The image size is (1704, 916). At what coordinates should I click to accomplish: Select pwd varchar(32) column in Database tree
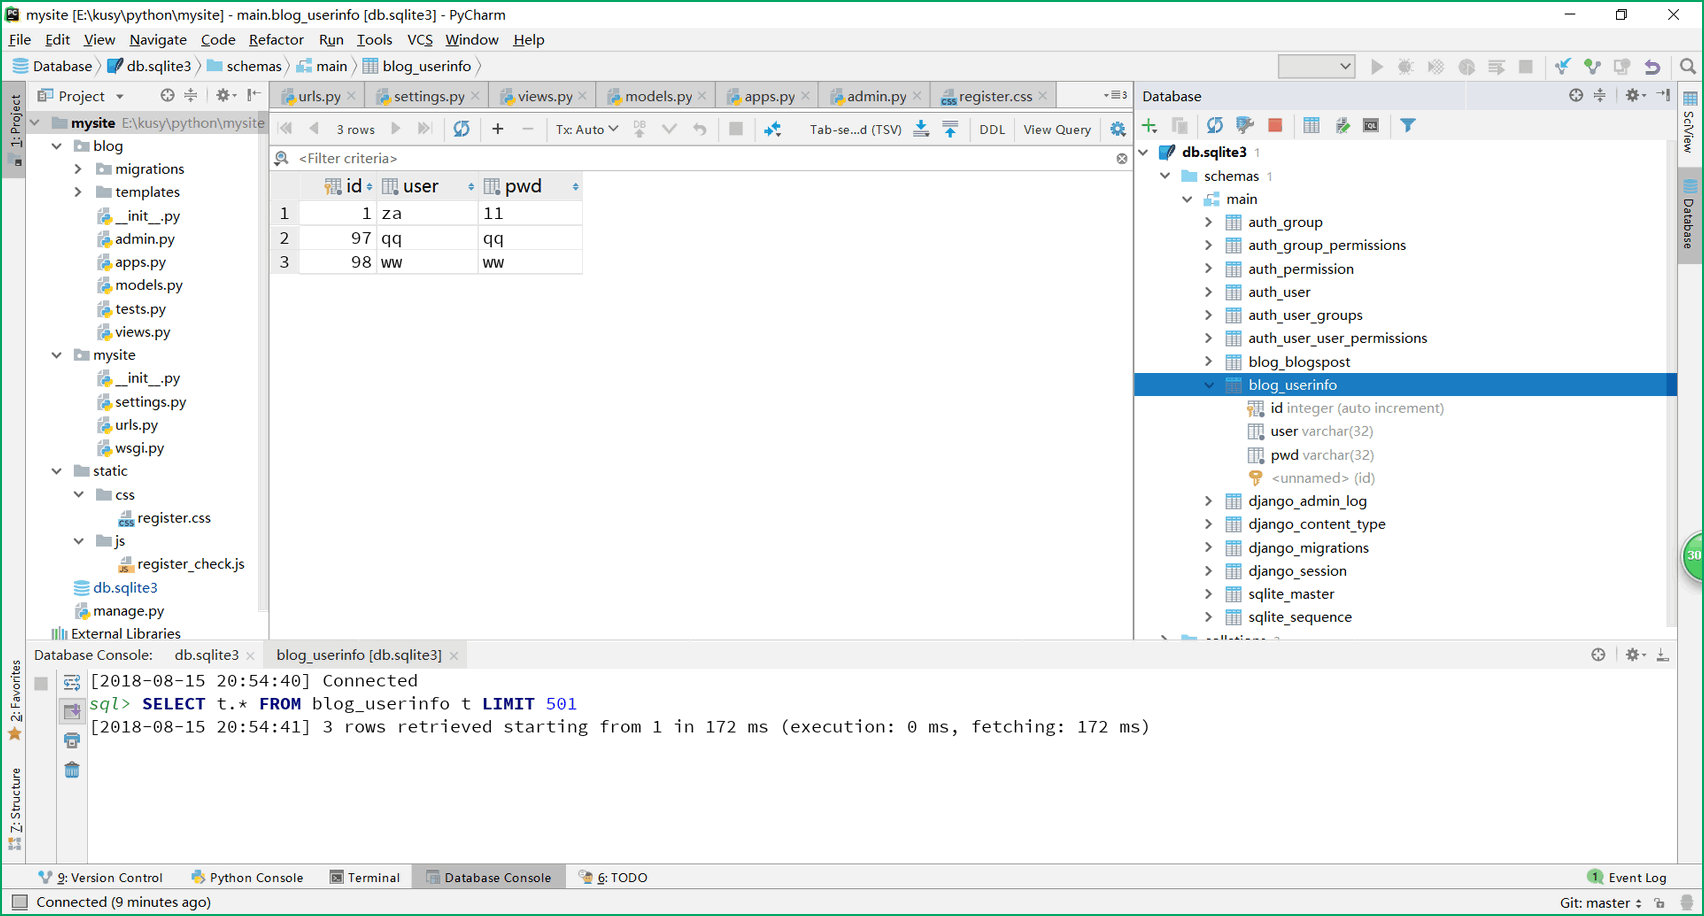coord(1321,455)
